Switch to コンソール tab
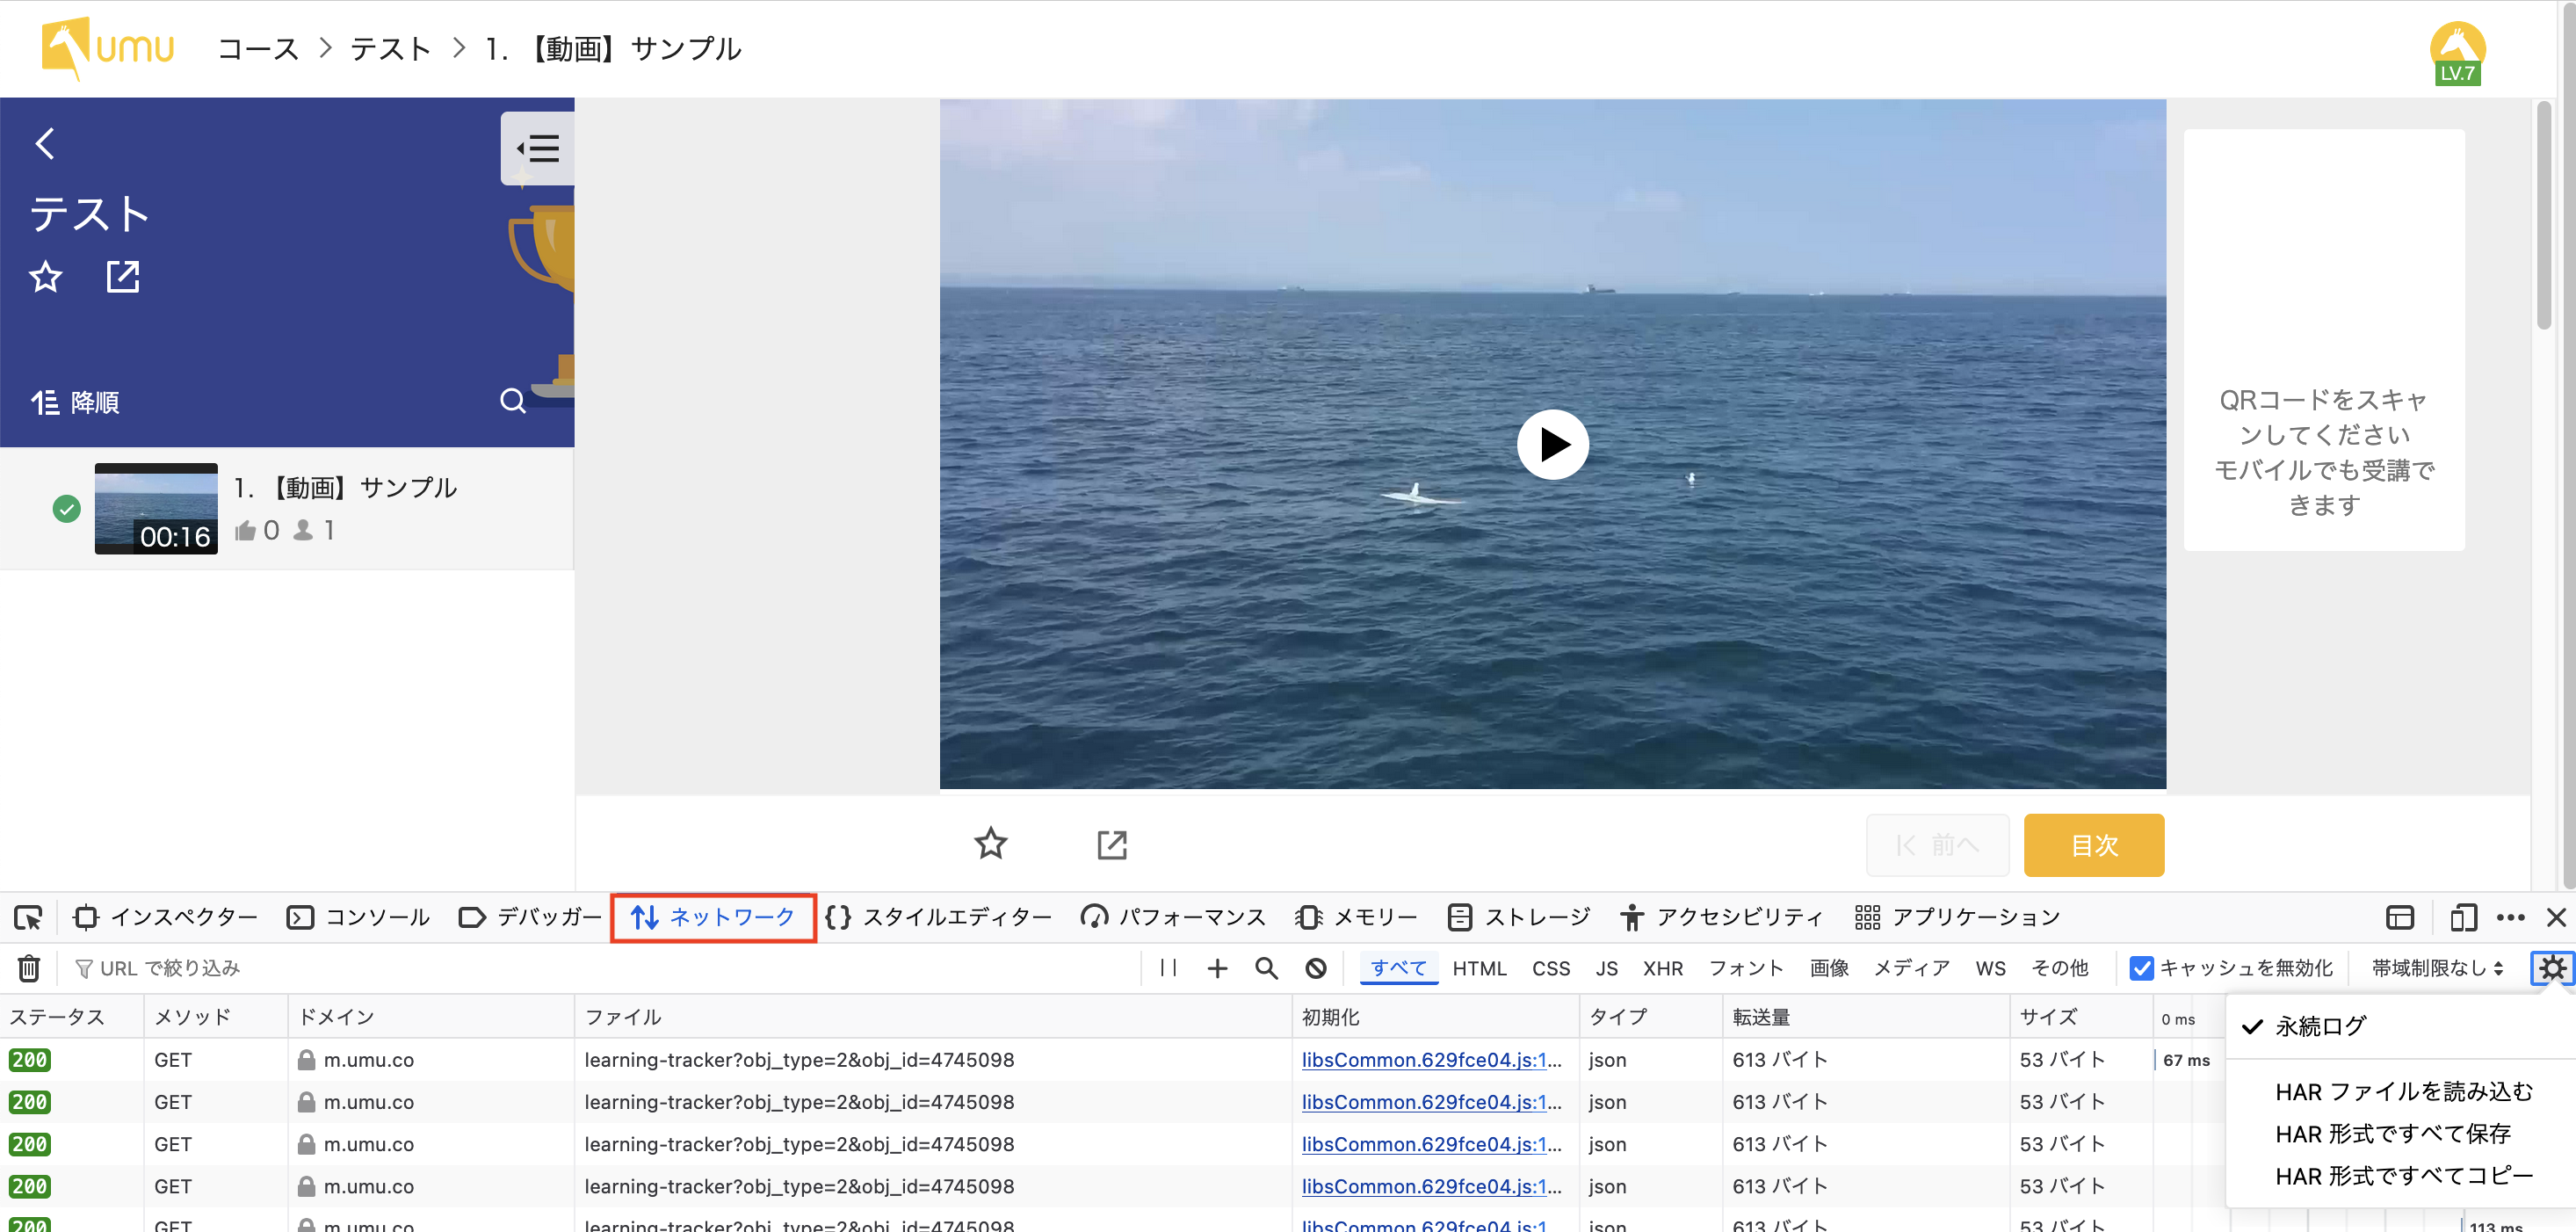 358,916
